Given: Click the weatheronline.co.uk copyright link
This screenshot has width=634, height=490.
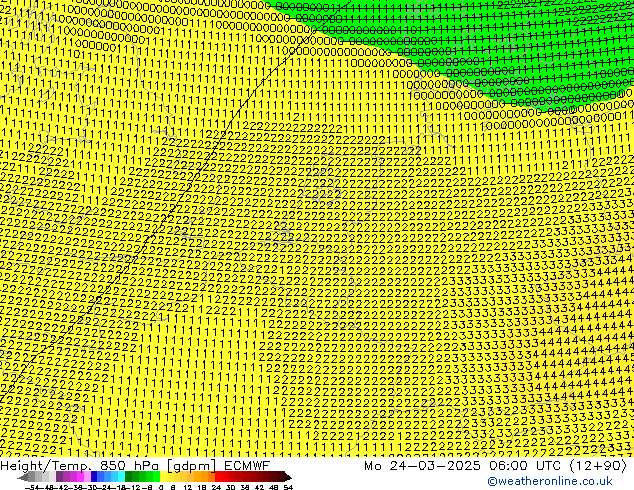Looking at the screenshot, I should [x=550, y=481].
